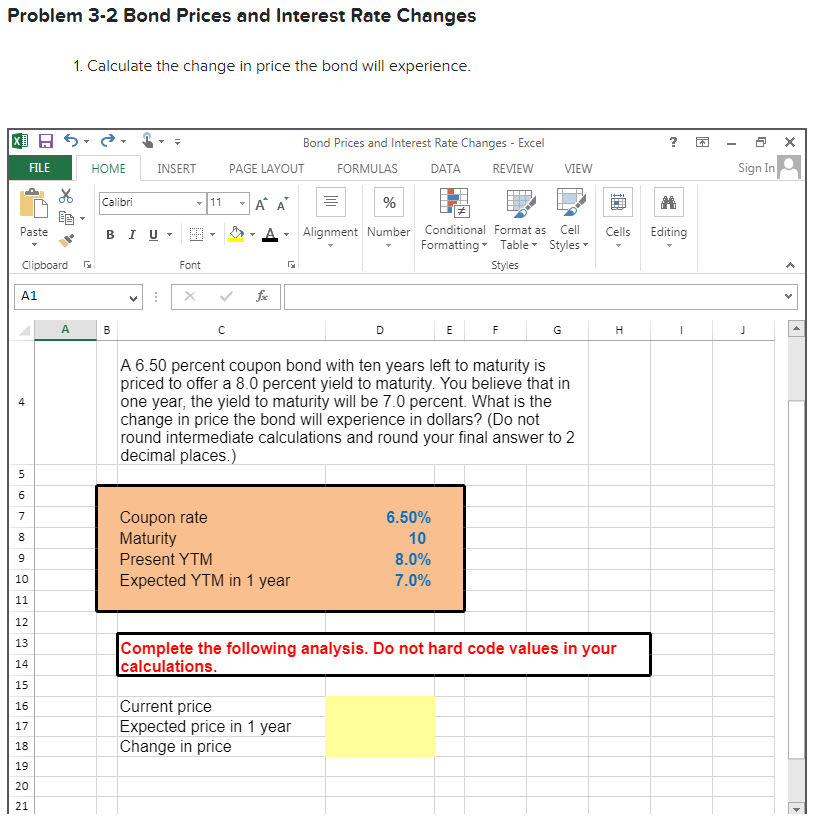
Task: Open the Alignment group icon
Action: 331,202
